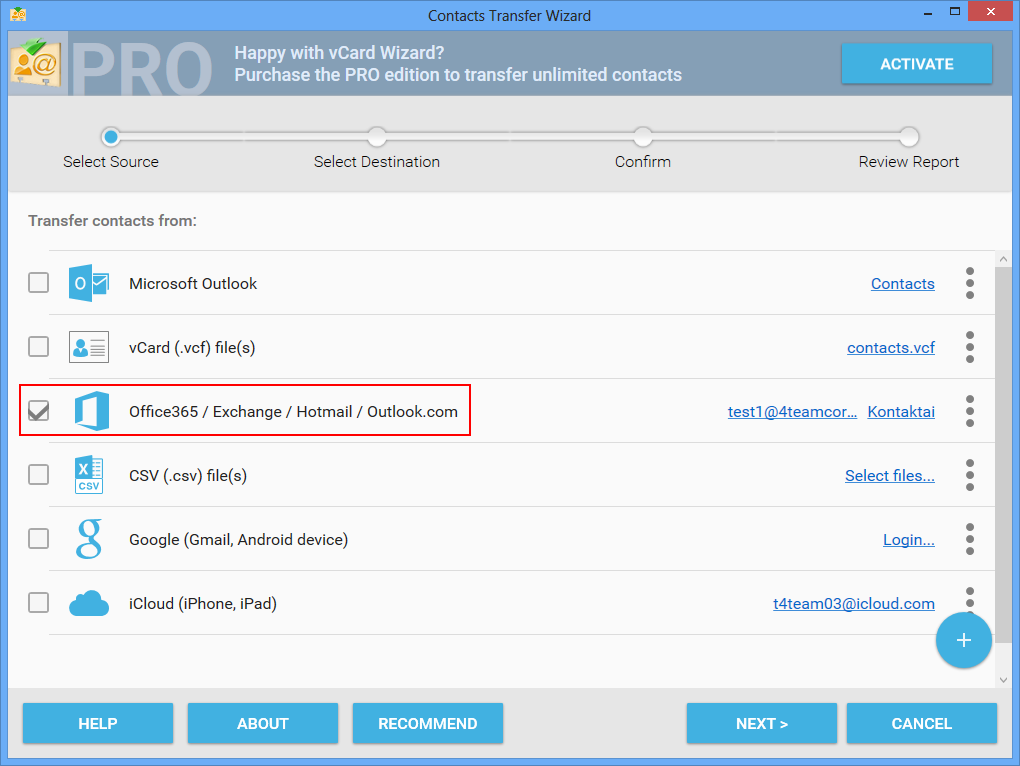Click the Office365 logo icon
The image size is (1020, 766).
click(91, 411)
